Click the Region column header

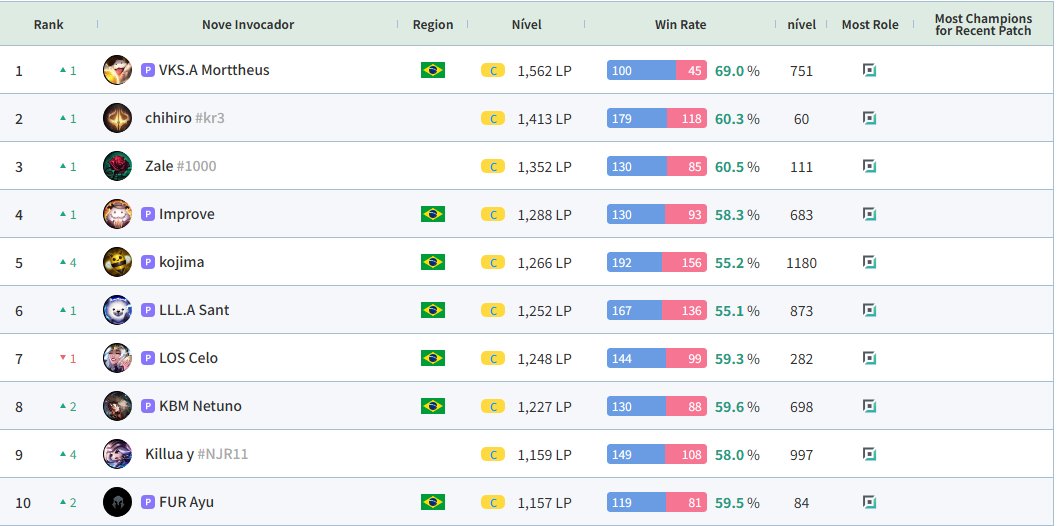point(433,24)
